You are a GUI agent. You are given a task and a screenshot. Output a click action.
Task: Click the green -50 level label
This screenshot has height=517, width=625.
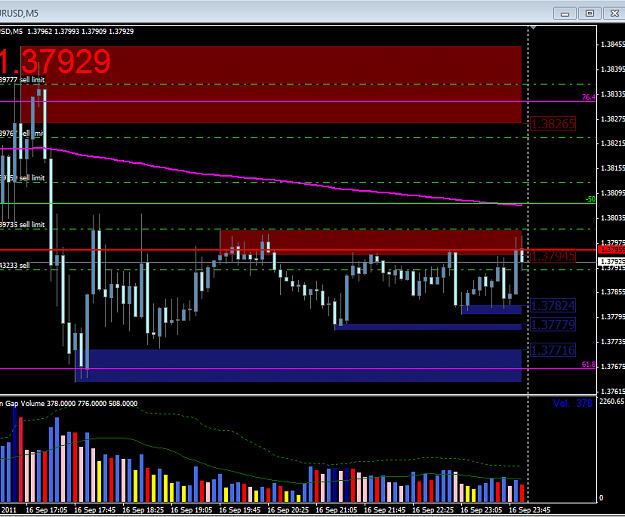(590, 199)
